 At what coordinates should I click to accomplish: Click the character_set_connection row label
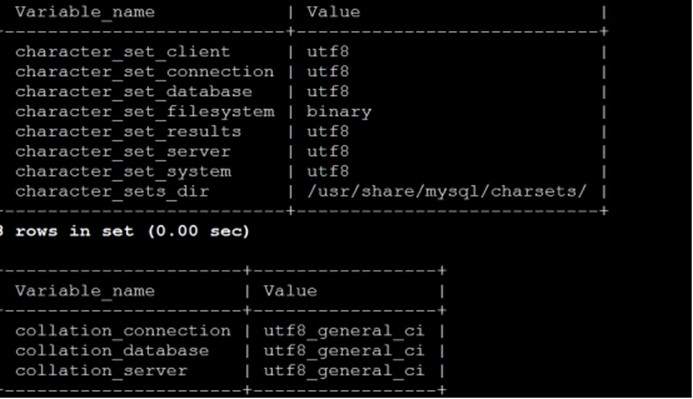pos(145,72)
